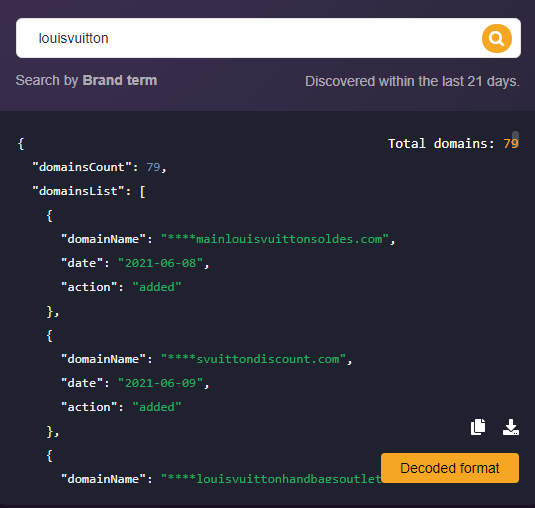This screenshot has width=535, height=508.
Task: Click the orange search magnifier button
Action: 496,38
